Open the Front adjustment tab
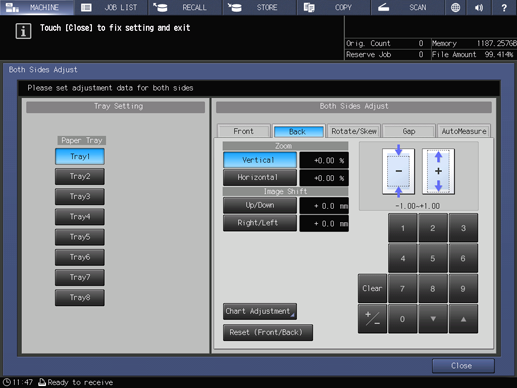Image resolution: width=517 pixels, height=388 pixels. [244, 131]
